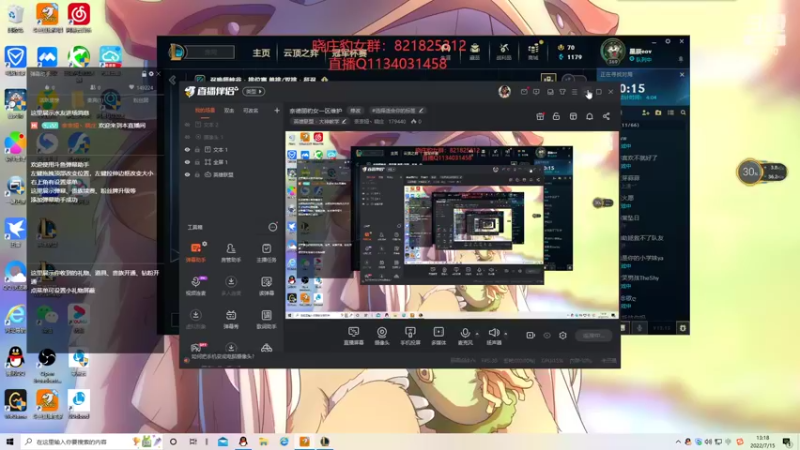
Task: Open File Explorer from the taskbar
Action: [x=263, y=442]
